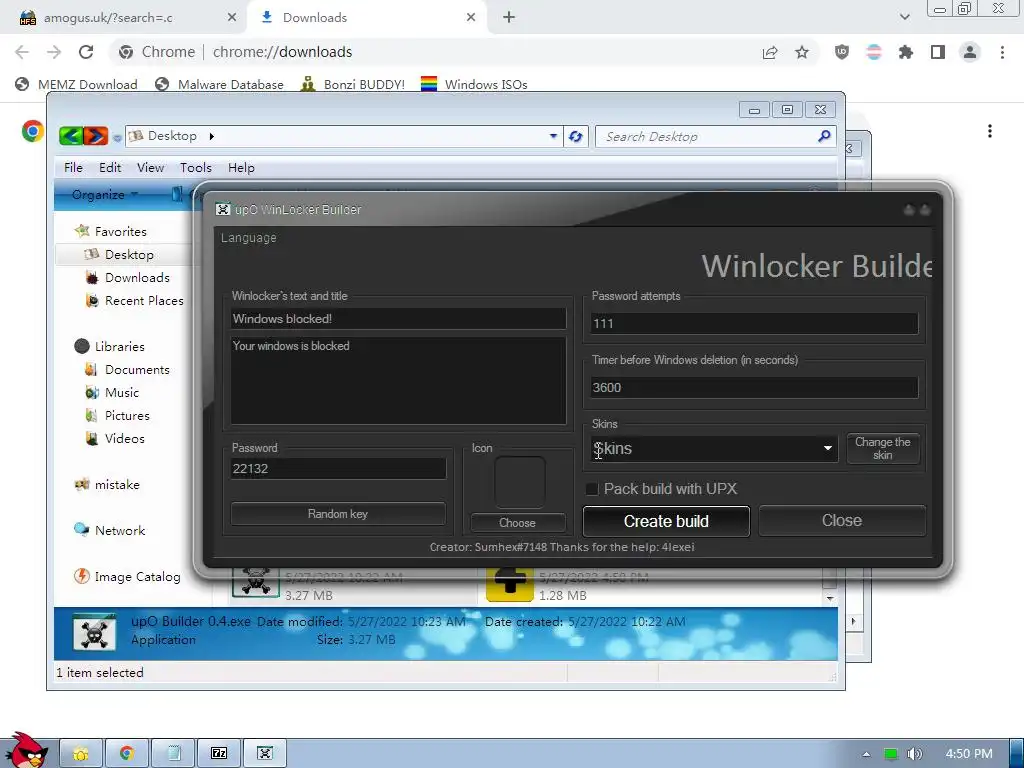The image size is (1024, 768).
Task: Switch to the amogus.uk browser tab
Action: 124,18
